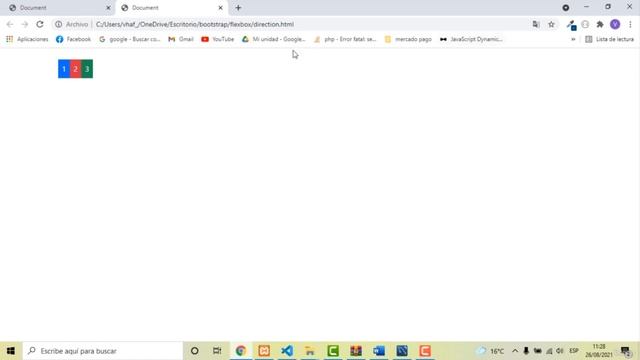640x360 pixels.
Task: Open the Archivo site info icon
Action: [58, 24]
